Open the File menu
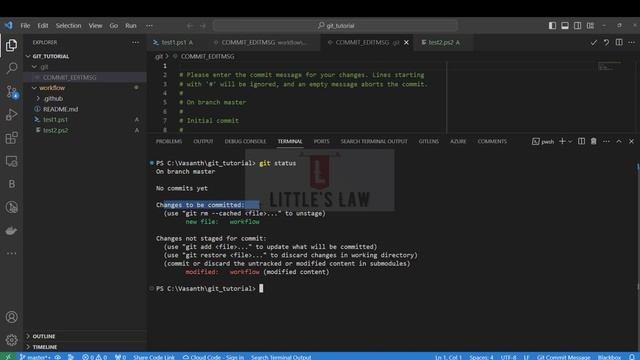The width and height of the screenshot is (640, 360). tap(25, 26)
